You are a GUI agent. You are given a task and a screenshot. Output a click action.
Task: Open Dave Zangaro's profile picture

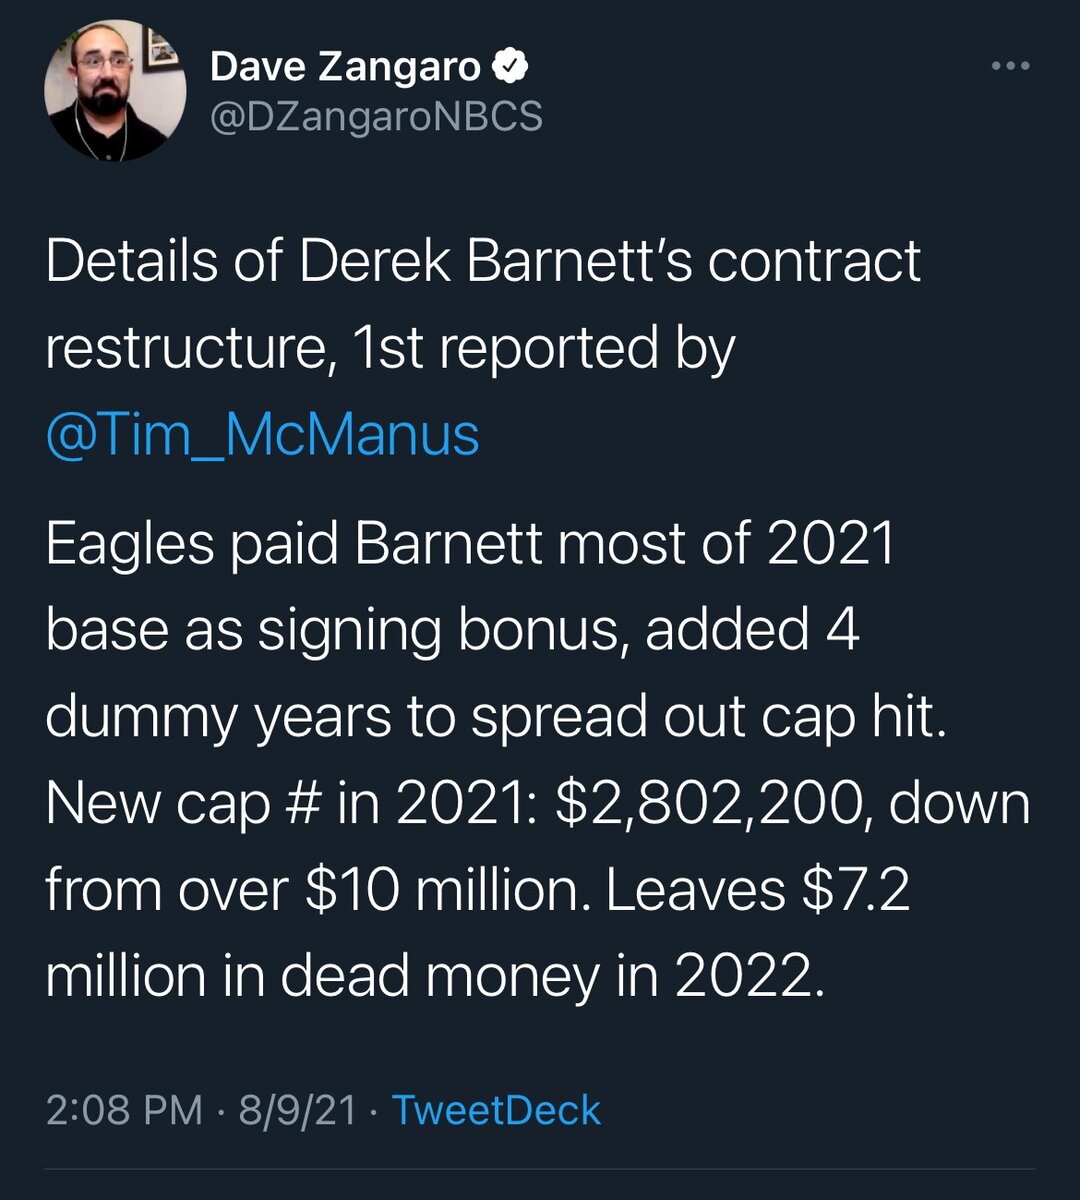115,91
